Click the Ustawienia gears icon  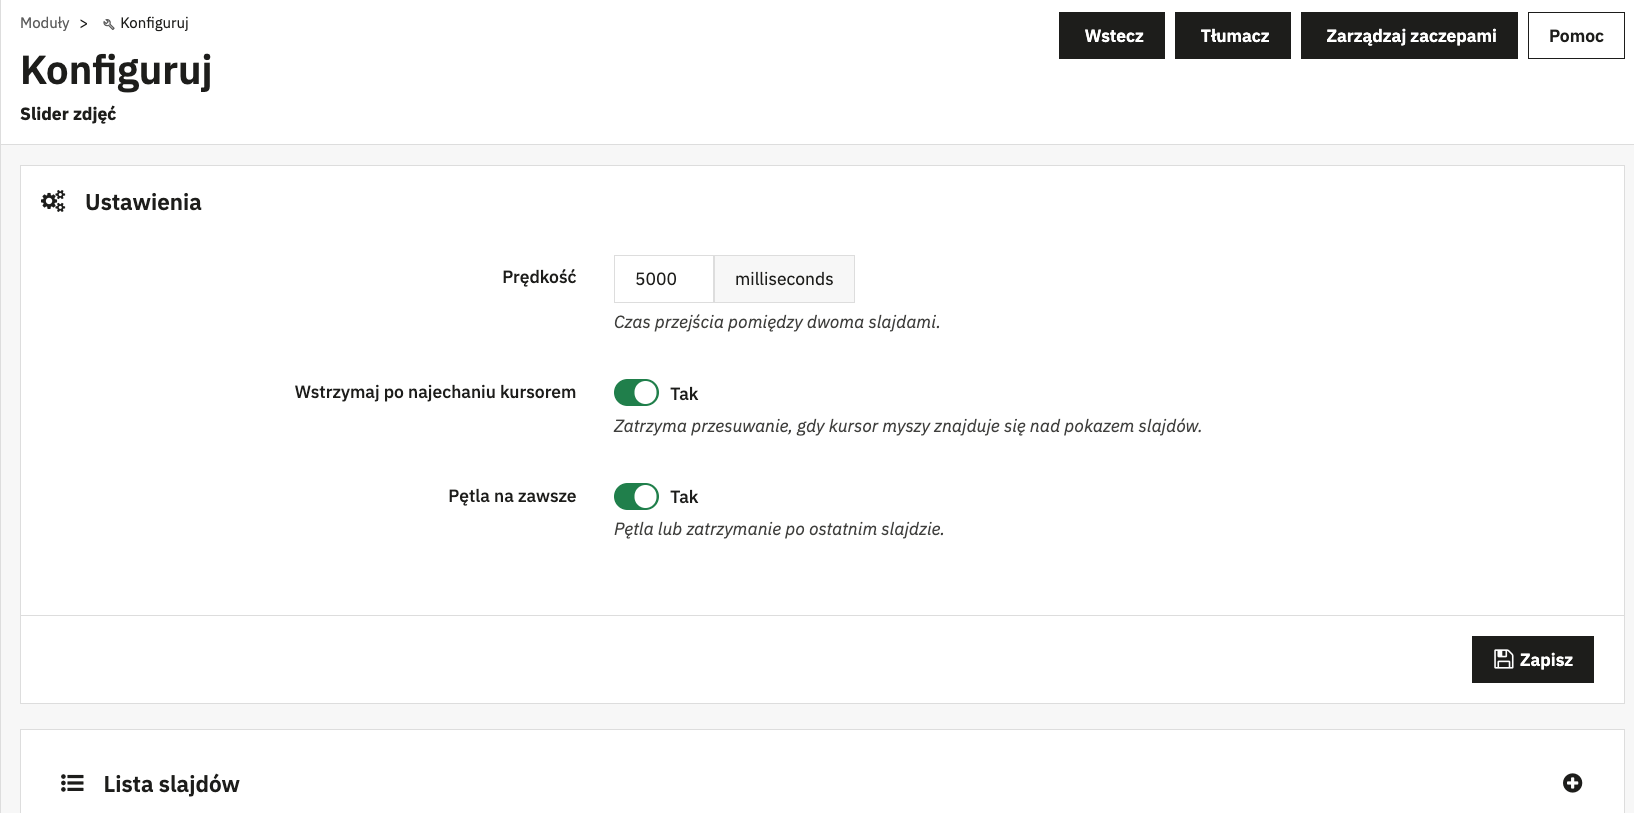(x=53, y=202)
